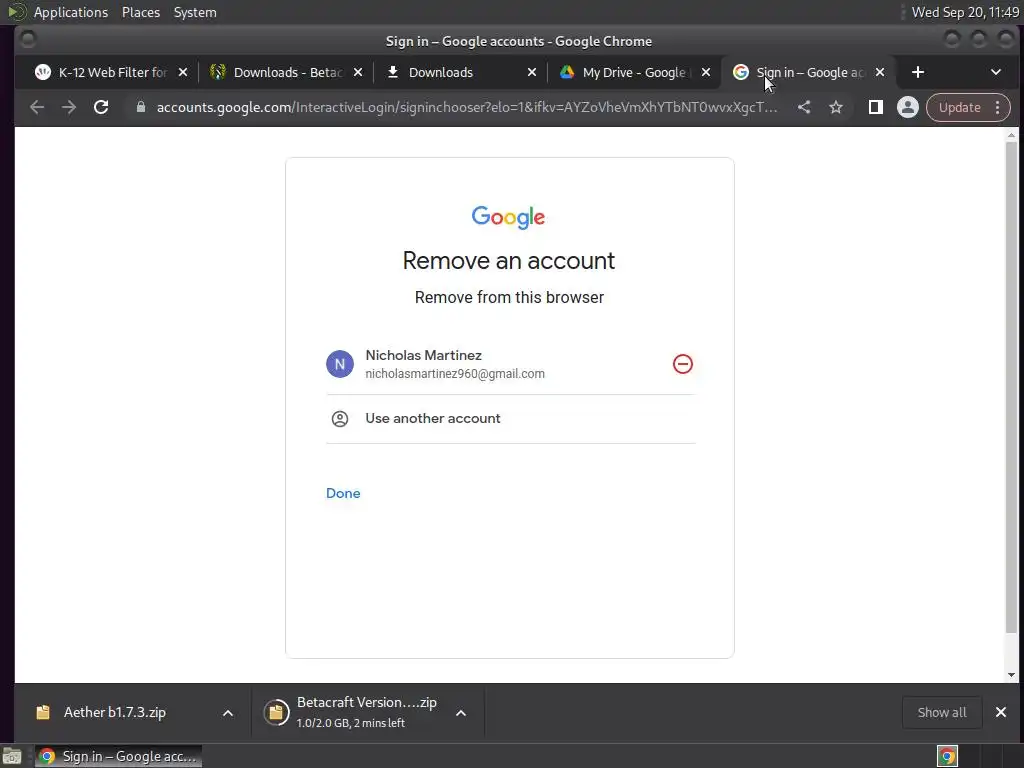The width and height of the screenshot is (1024, 768).
Task: Close the K-12 Web Filter tab
Action: tap(183, 72)
